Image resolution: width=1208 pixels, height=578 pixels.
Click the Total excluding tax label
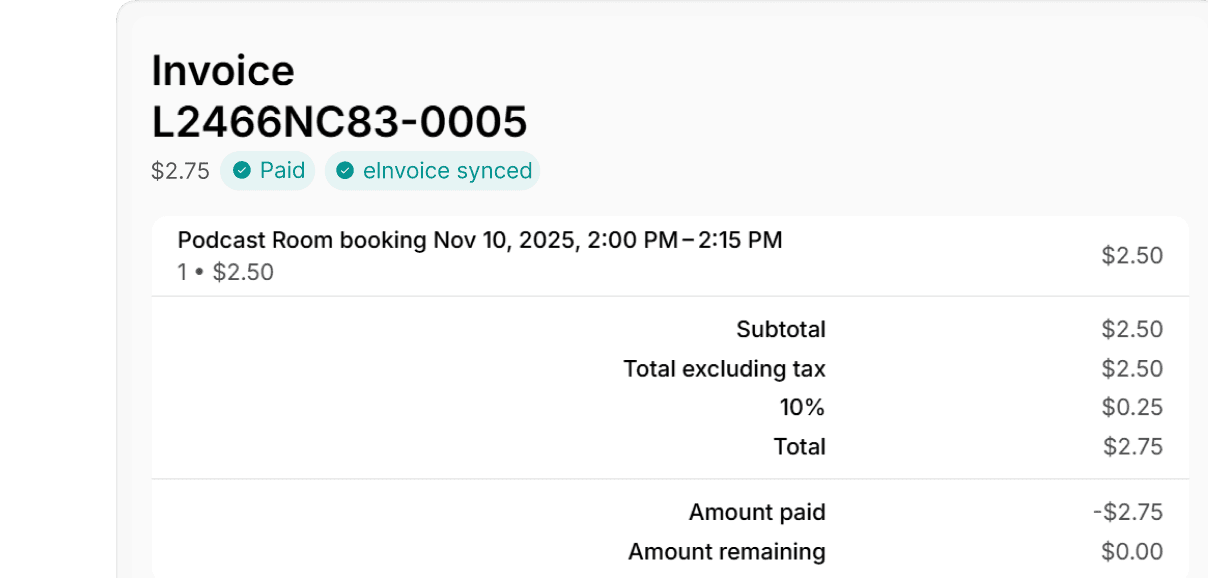[x=724, y=369]
